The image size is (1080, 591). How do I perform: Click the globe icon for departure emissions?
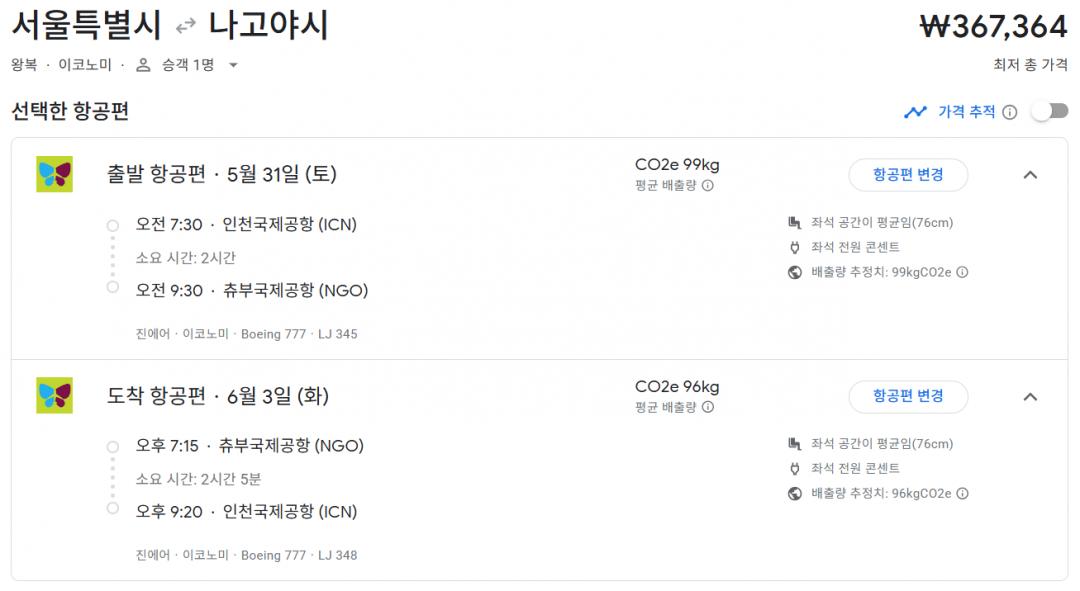coord(795,272)
